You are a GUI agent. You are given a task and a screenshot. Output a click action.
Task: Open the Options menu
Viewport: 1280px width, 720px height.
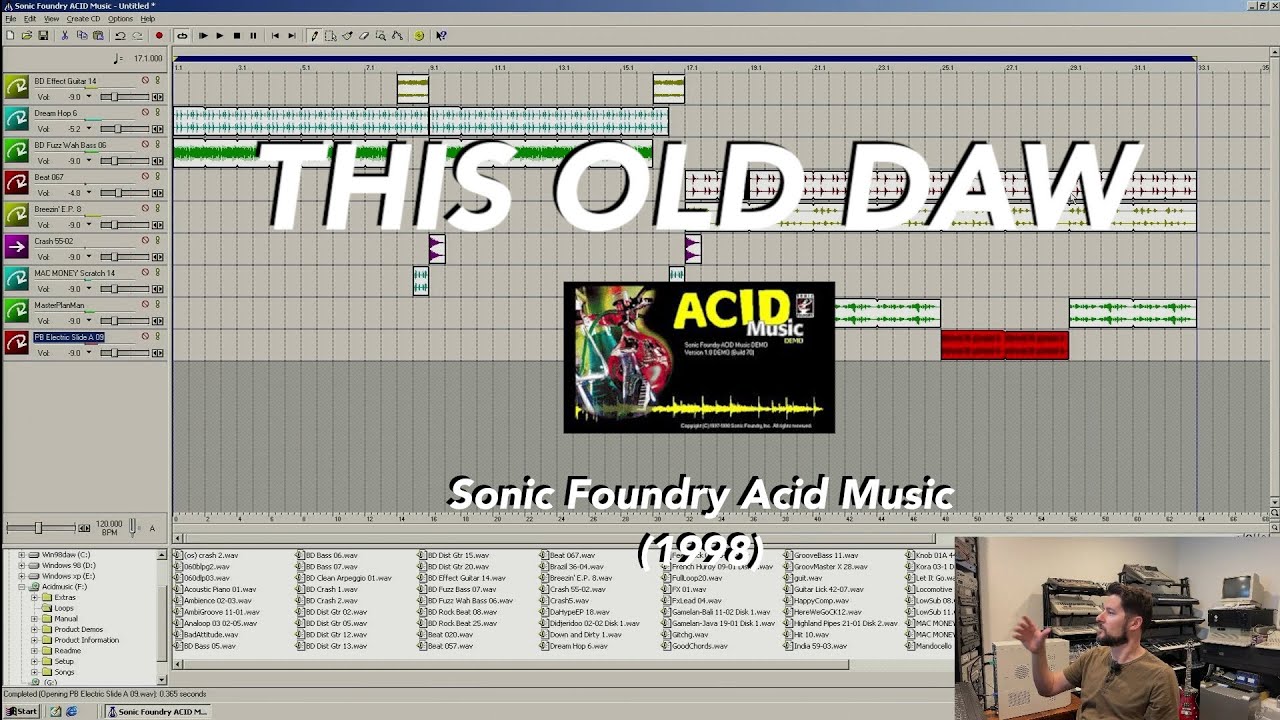click(x=120, y=19)
